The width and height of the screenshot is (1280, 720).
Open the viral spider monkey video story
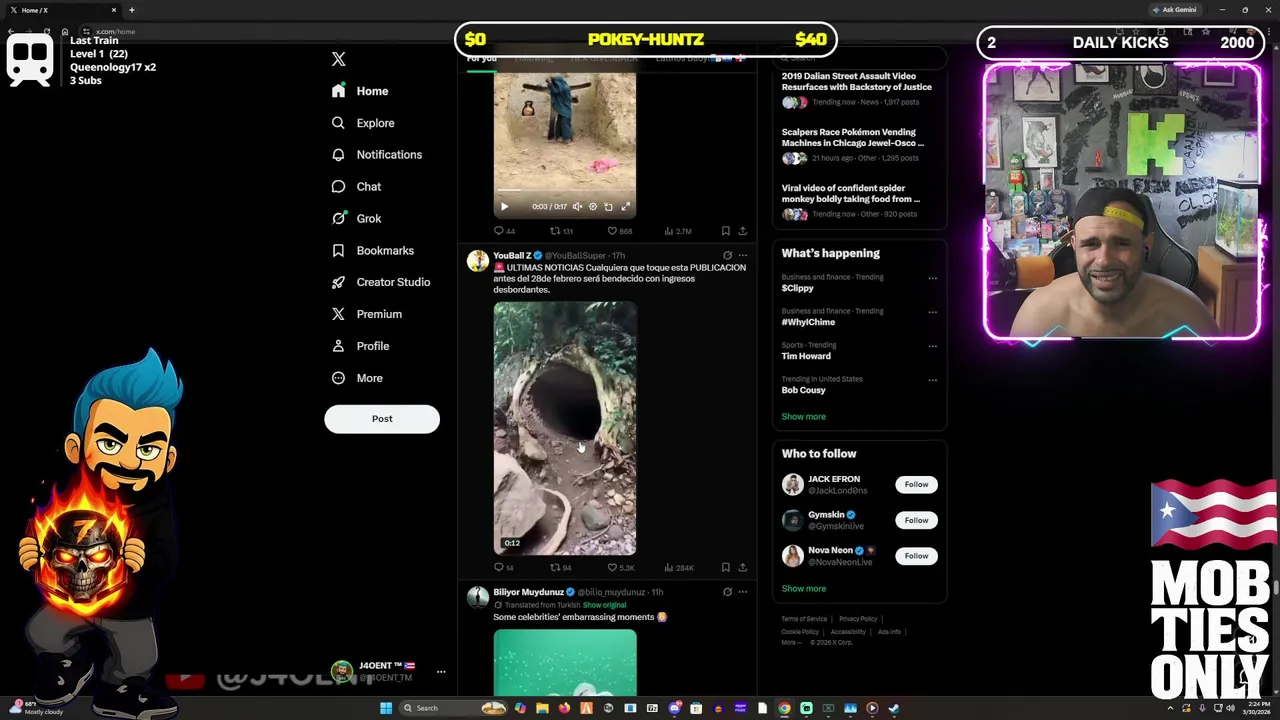click(860, 201)
